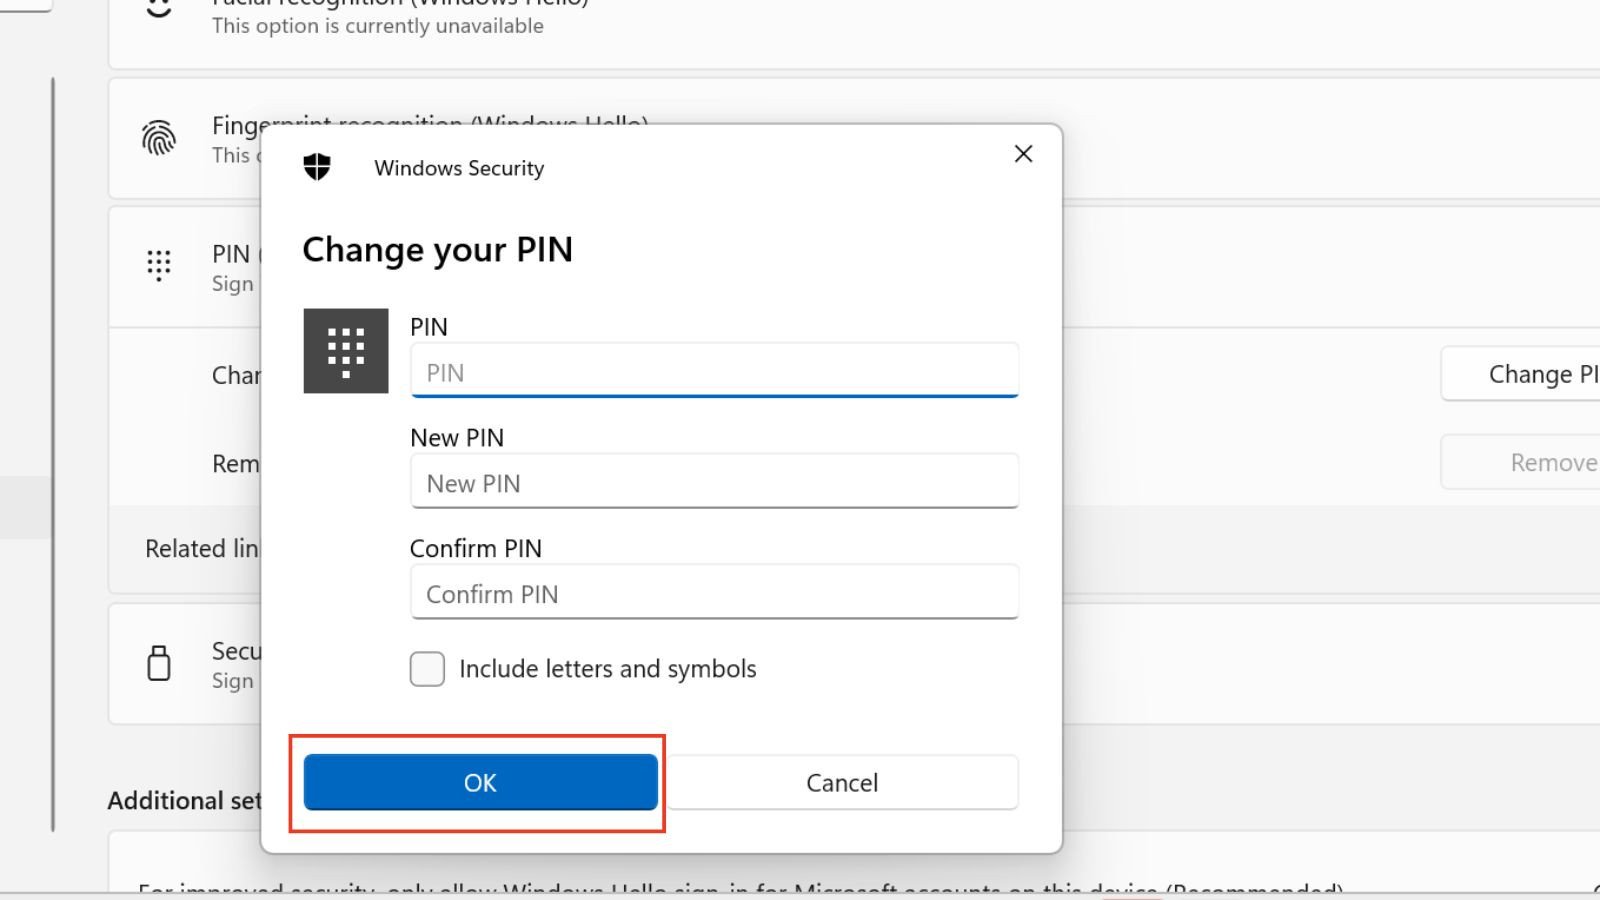Screen dimensions: 1600x900
Task: Select the security key icon
Action: pos(159,662)
